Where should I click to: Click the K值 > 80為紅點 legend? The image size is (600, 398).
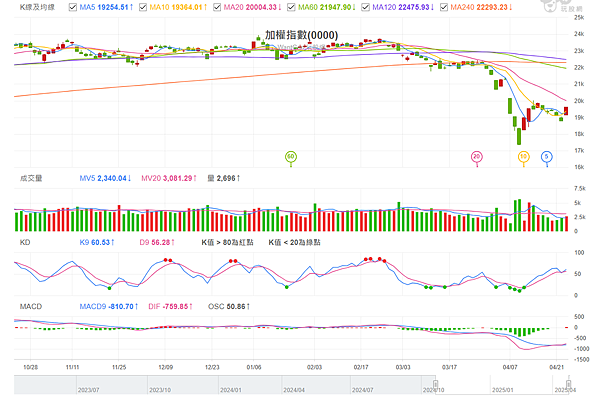coord(227,243)
